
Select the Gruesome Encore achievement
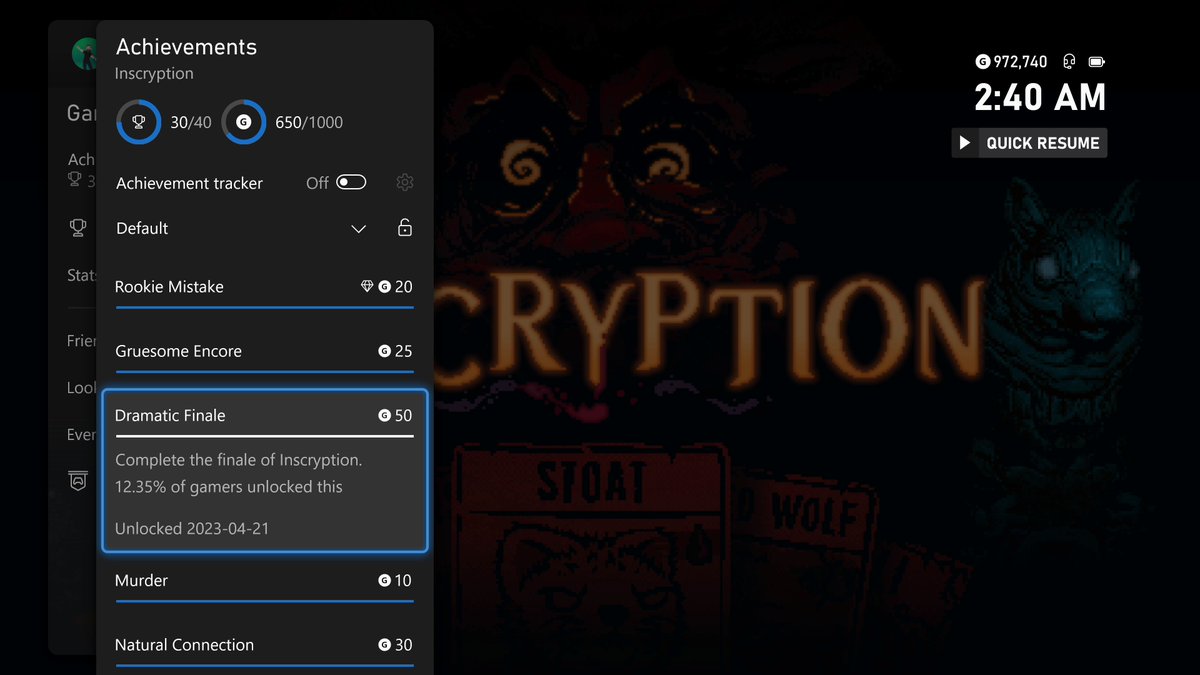(x=264, y=352)
